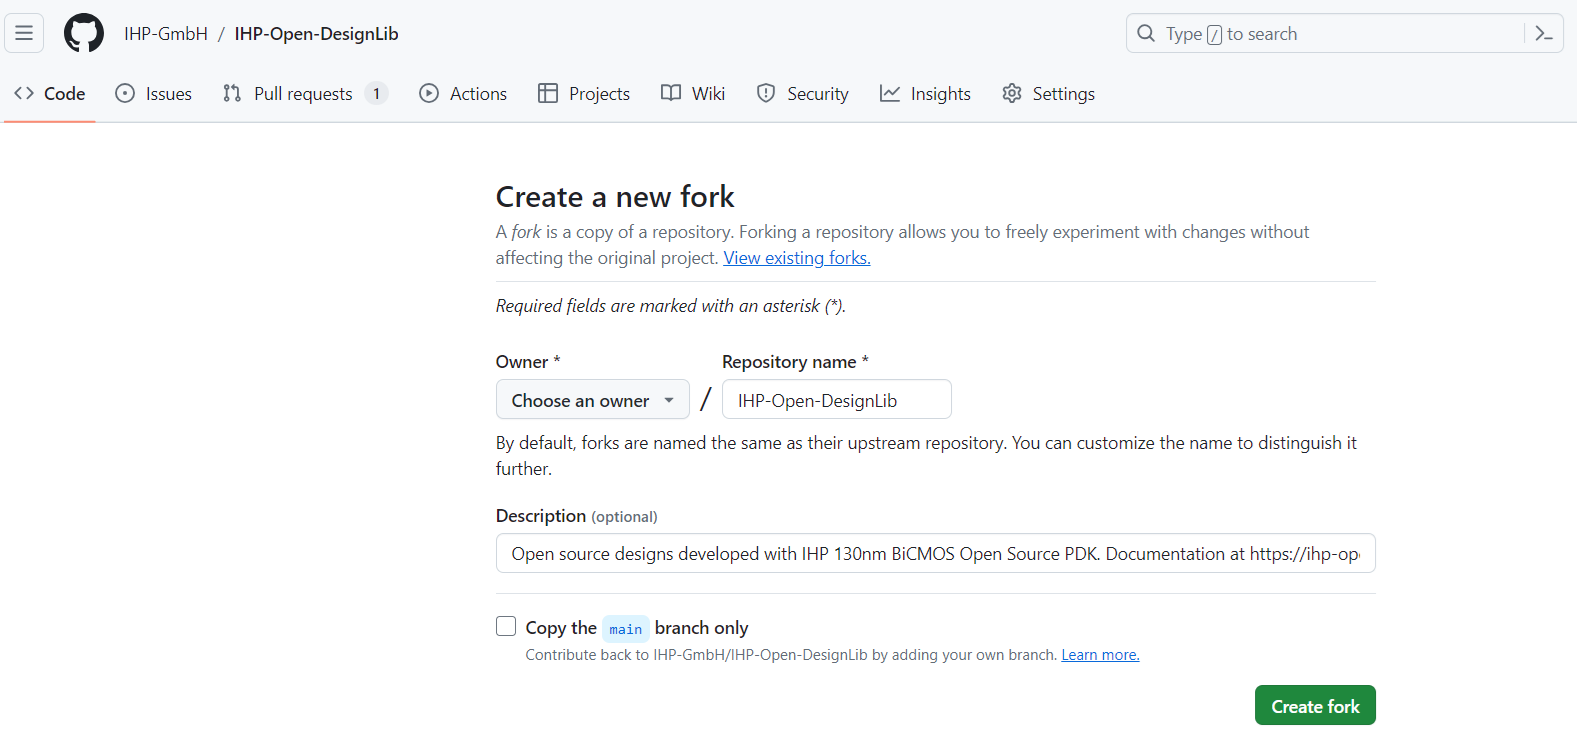The width and height of the screenshot is (1577, 745).
Task: Open the Security tab
Action: (x=803, y=93)
